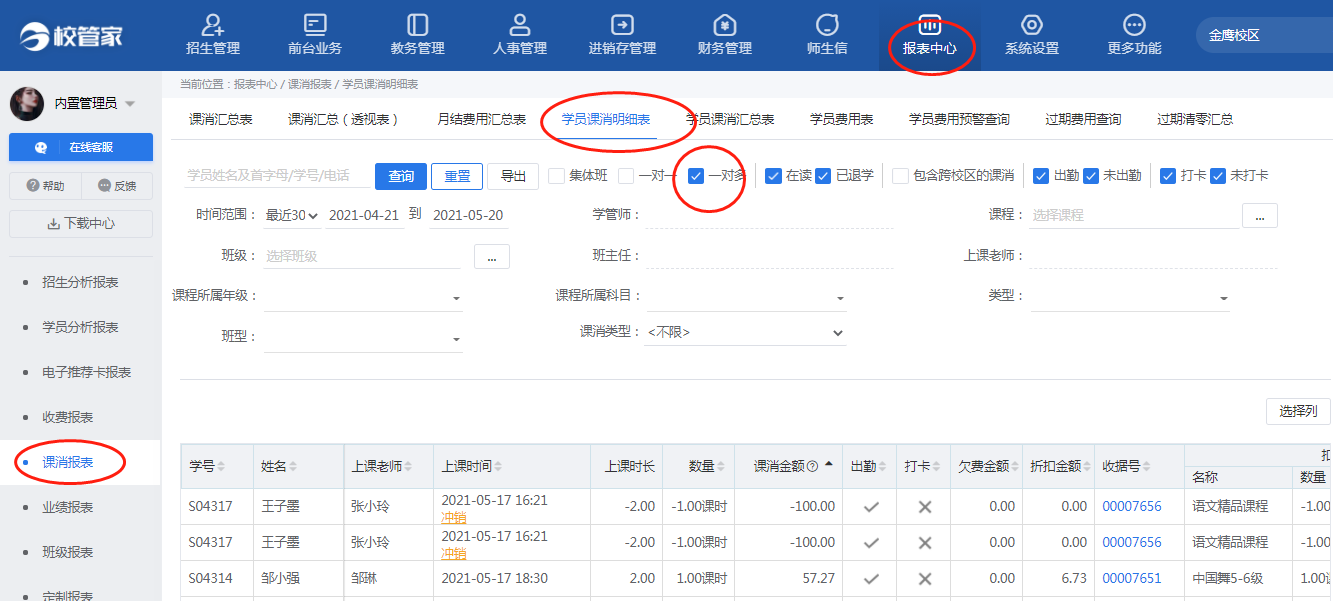
Task: Open the 反馈 feedback button
Action: coord(117,186)
